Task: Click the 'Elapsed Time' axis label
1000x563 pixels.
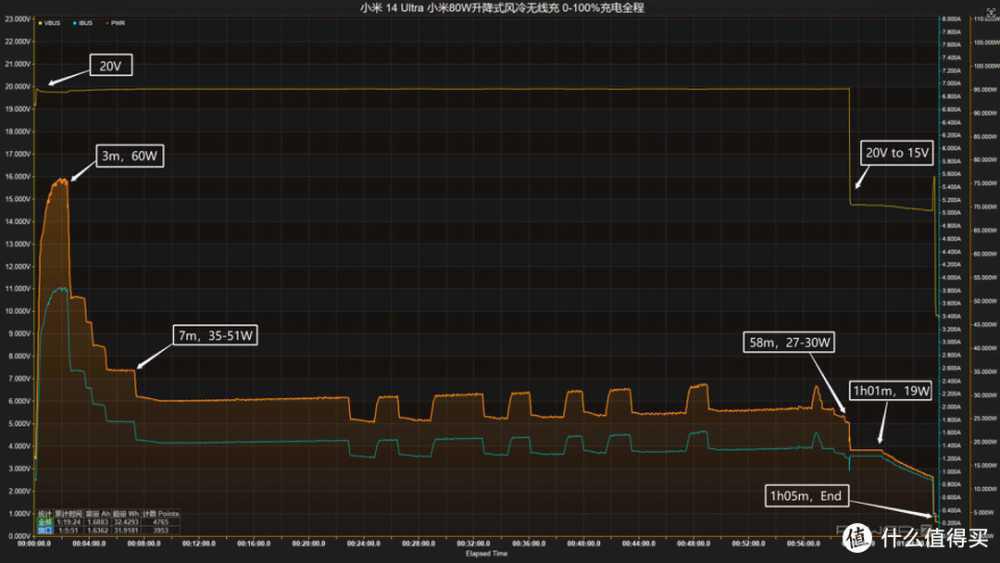Action: click(487, 552)
